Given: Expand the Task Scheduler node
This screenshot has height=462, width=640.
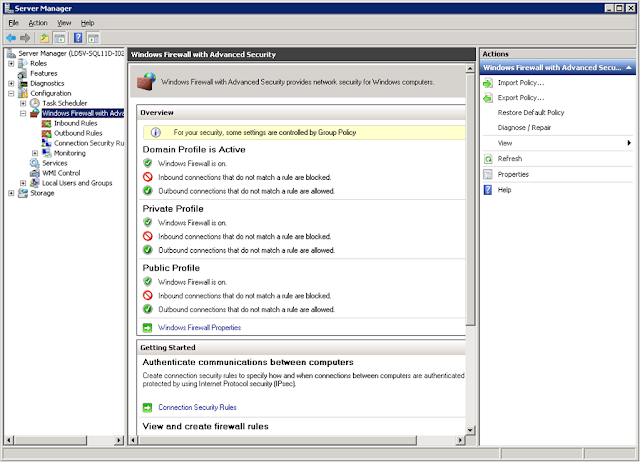Looking at the screenshot, I should pos(23,104).
